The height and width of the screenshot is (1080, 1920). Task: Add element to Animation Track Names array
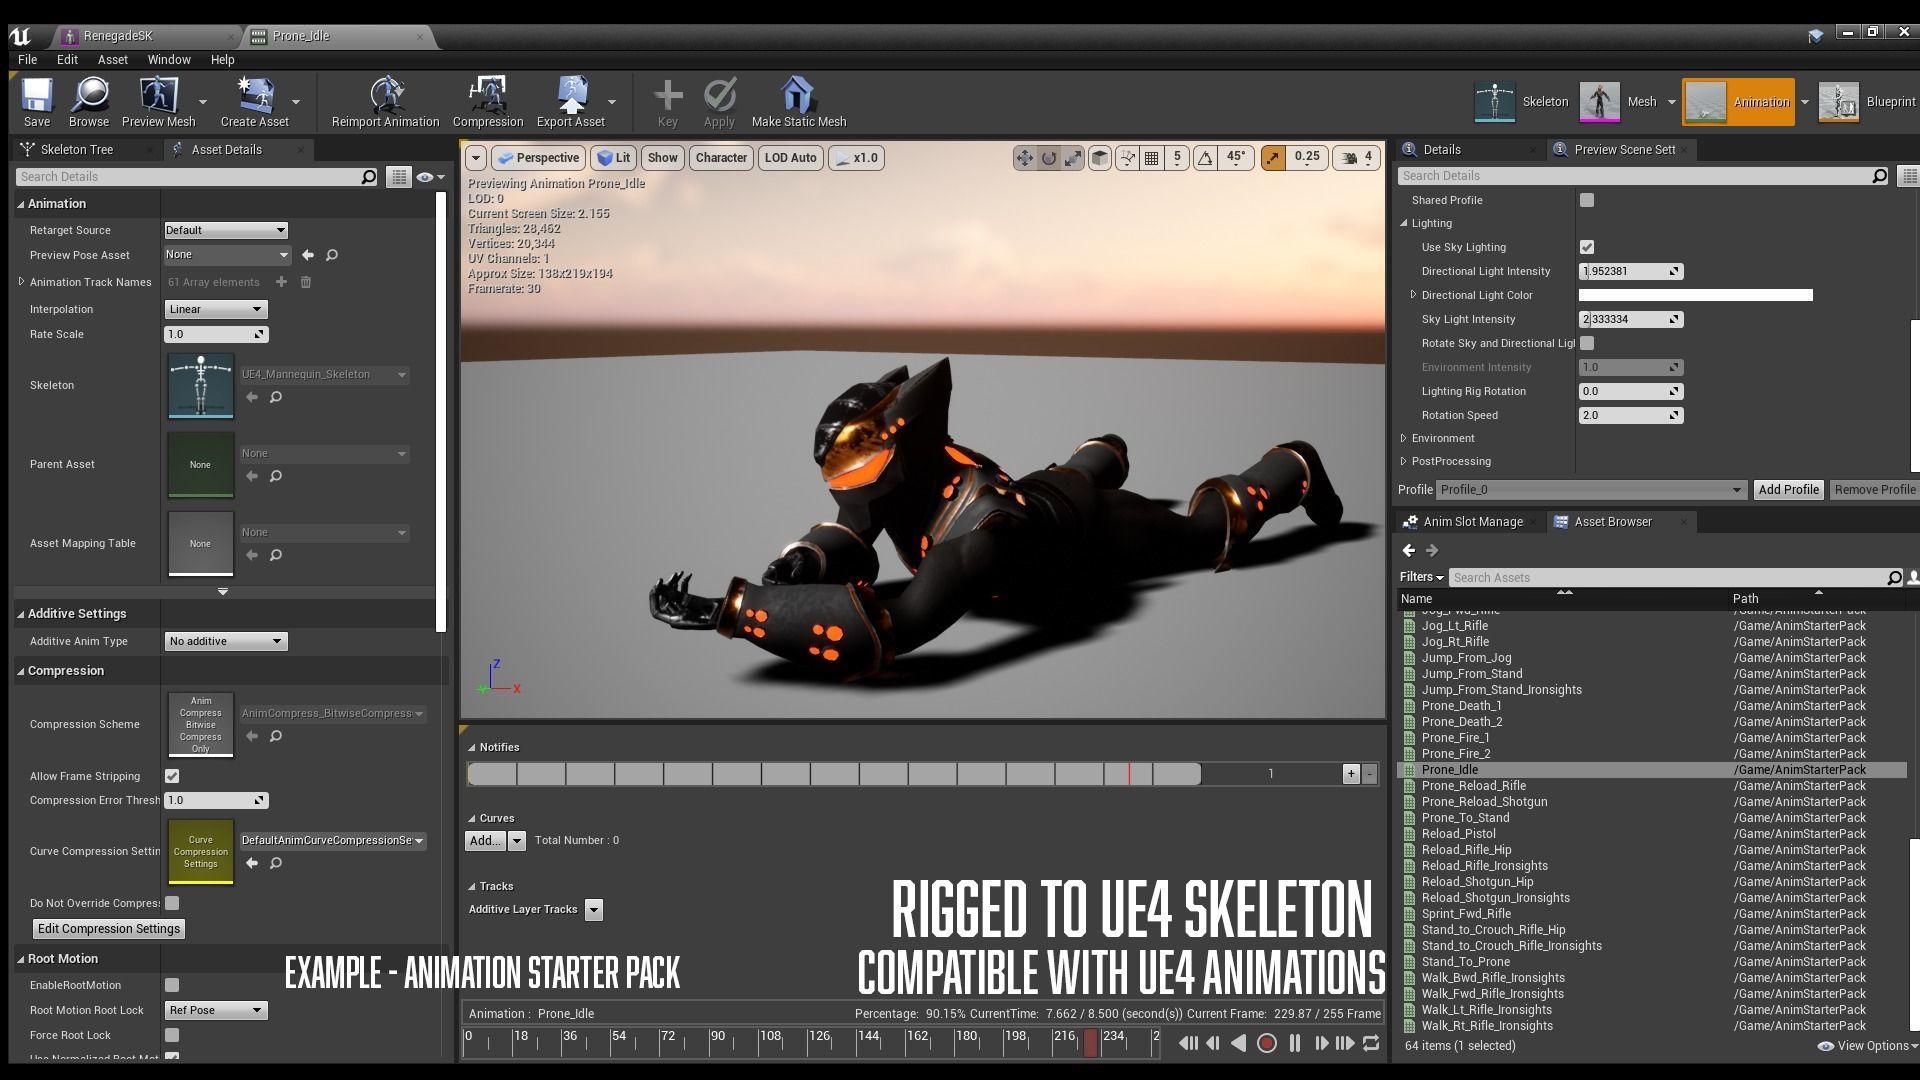point(281,282)
